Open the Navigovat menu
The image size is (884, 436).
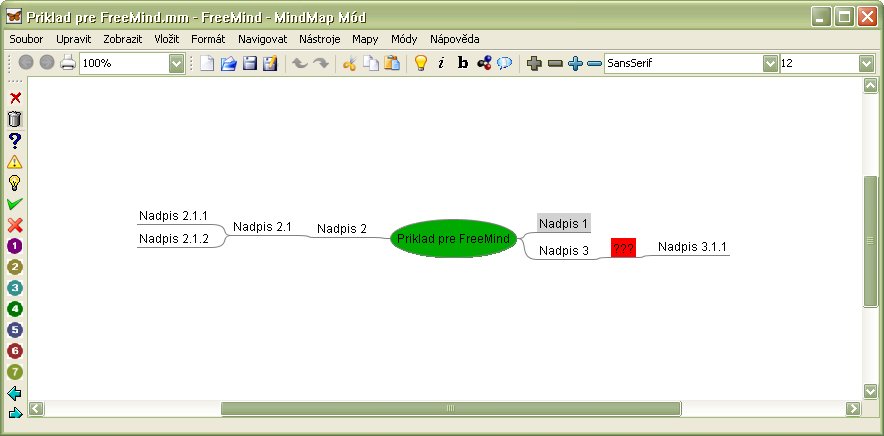point(263,39)
